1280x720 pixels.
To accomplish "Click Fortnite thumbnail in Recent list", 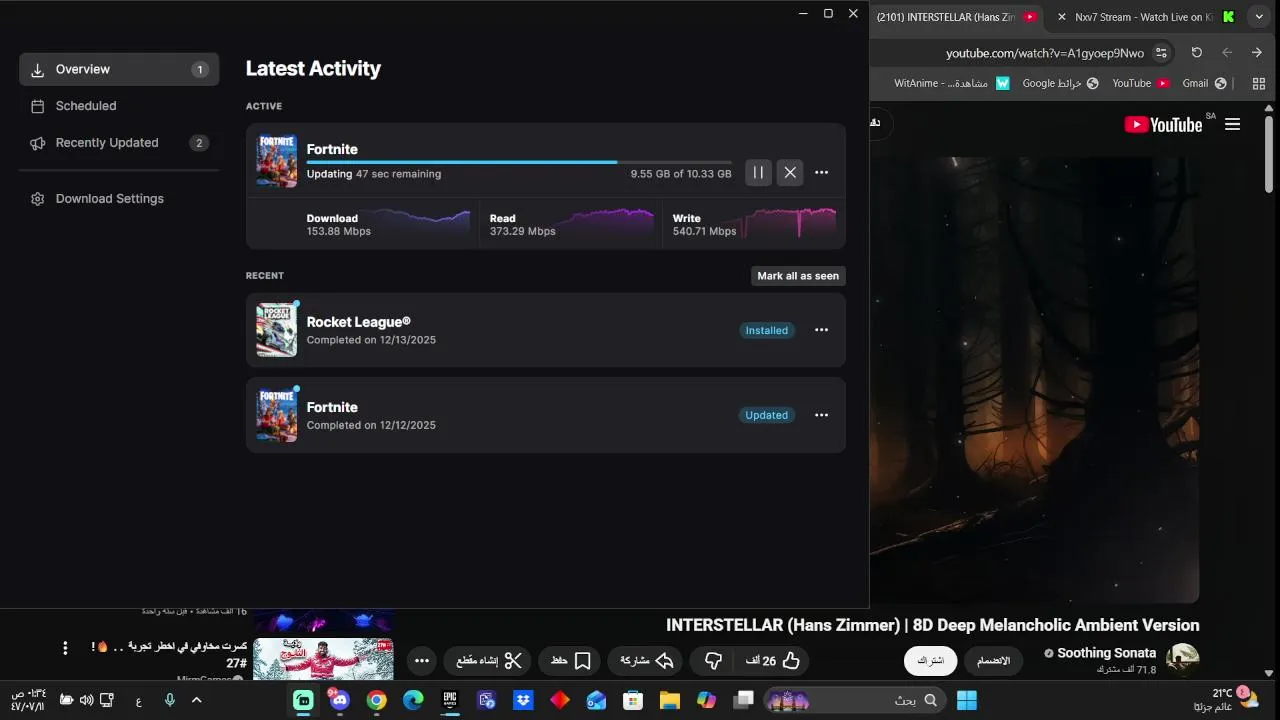I will click(276, 415).
